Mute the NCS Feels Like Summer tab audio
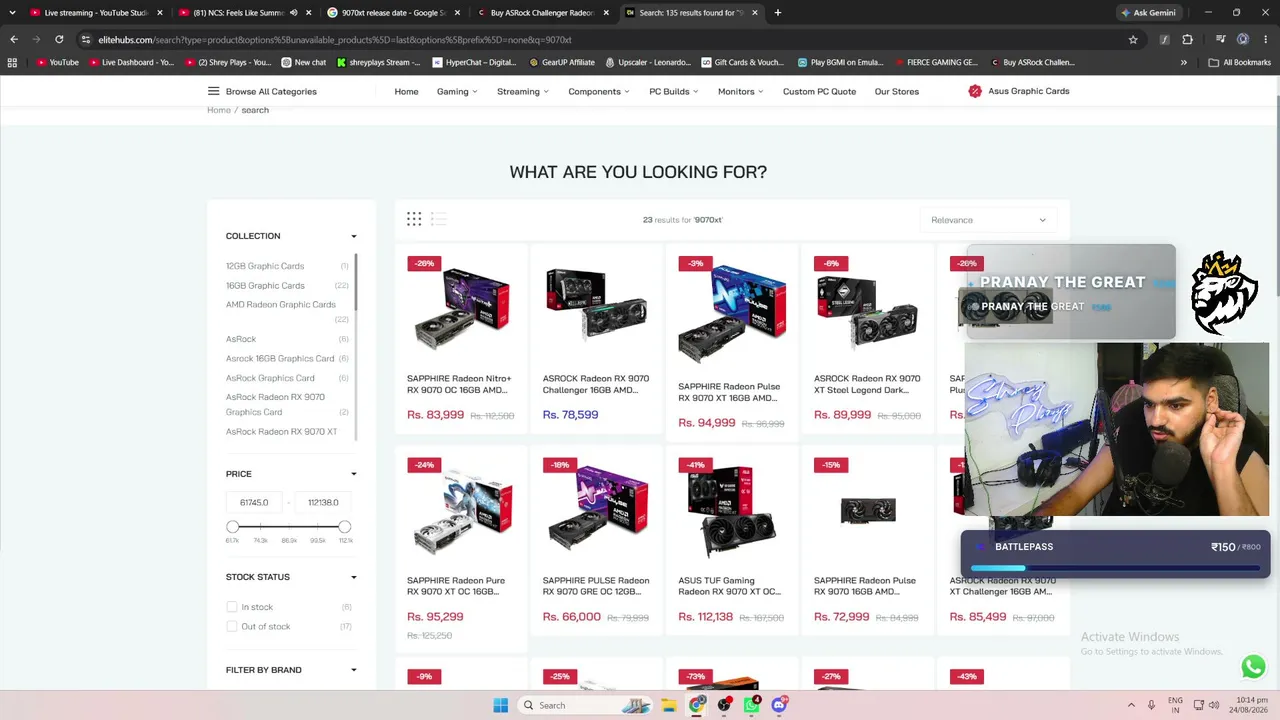The height and width of the screenshot is (720, 1280). 293,13
